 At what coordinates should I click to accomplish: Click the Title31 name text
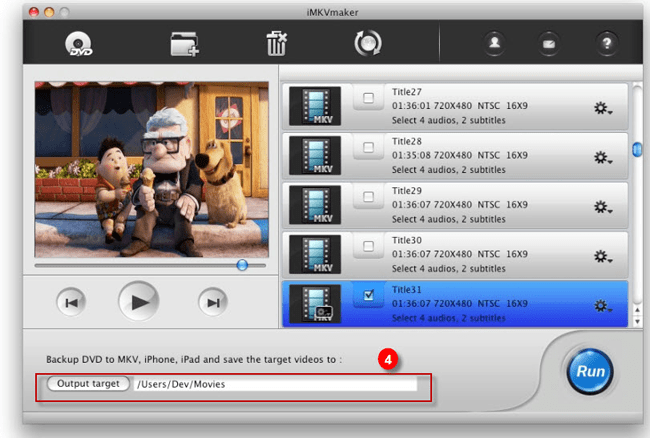[407, 290]
